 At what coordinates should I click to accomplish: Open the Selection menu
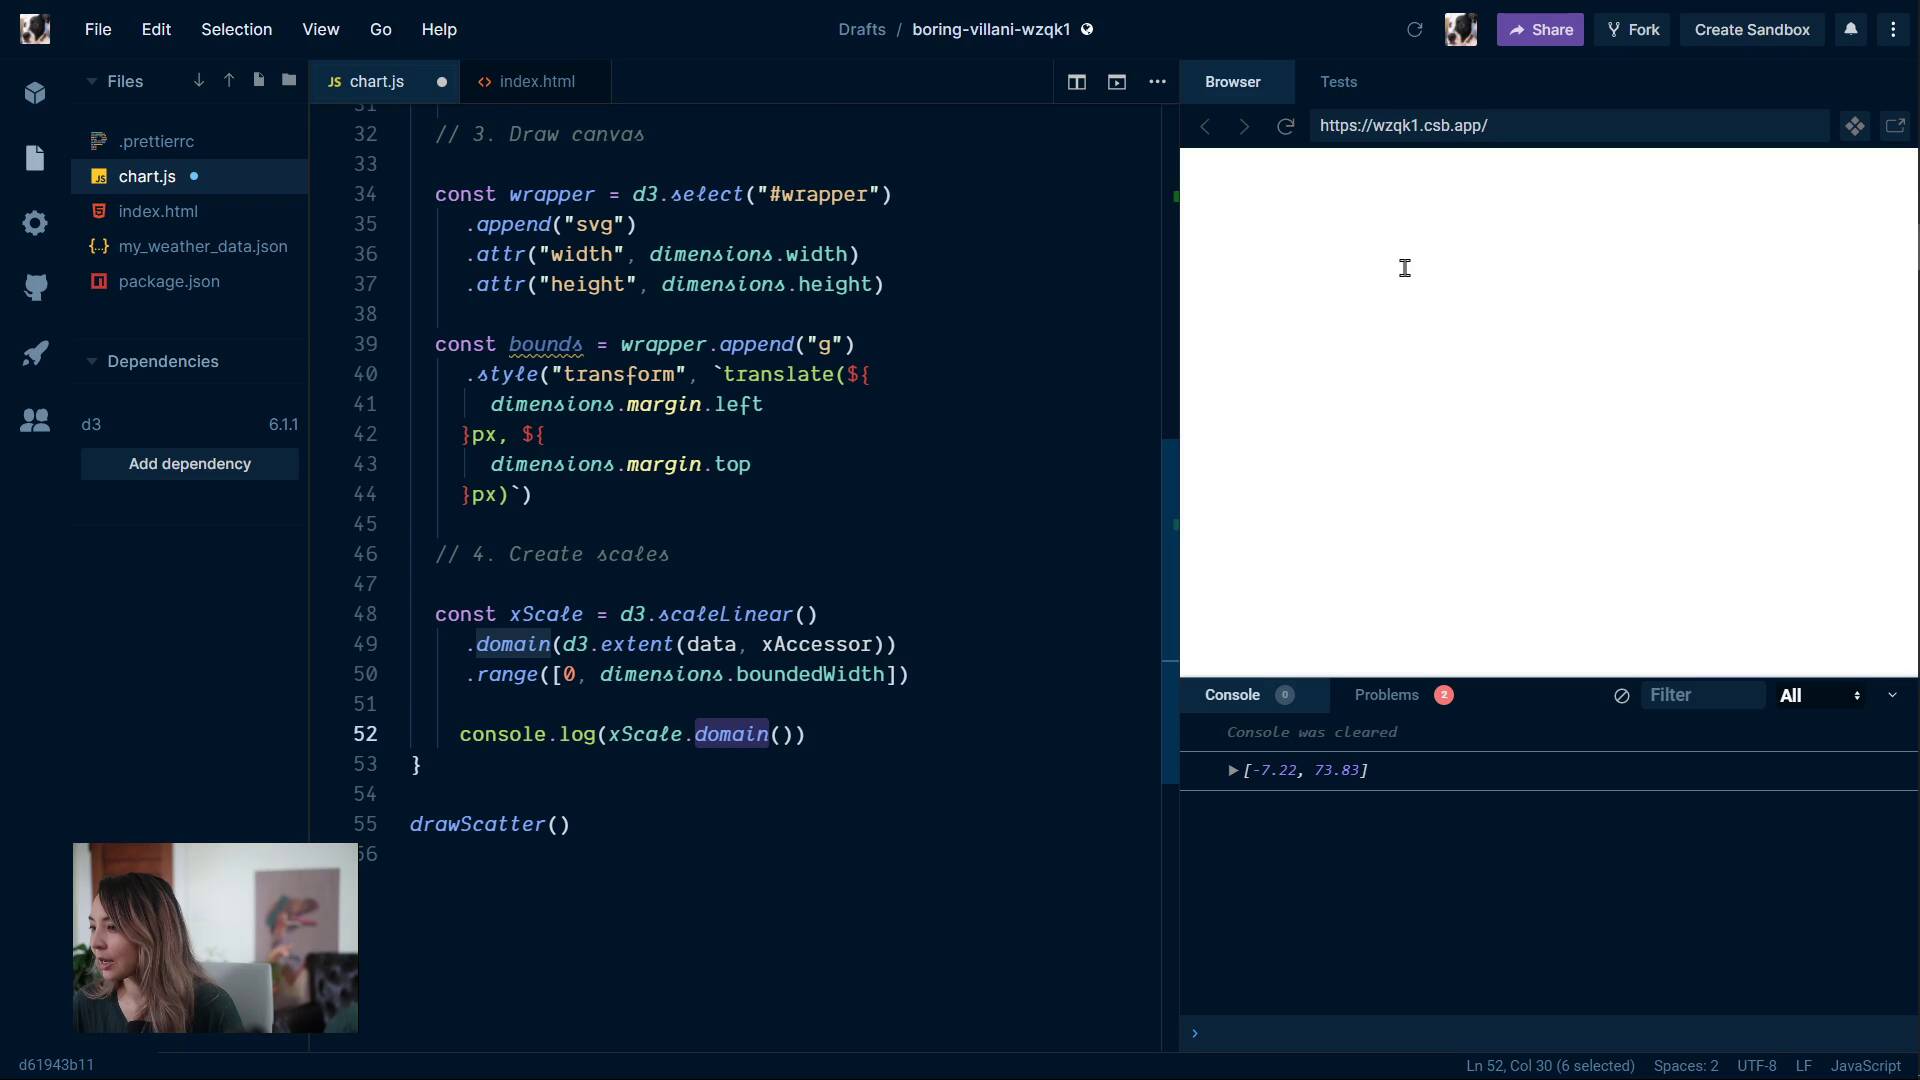pos(236,29)
